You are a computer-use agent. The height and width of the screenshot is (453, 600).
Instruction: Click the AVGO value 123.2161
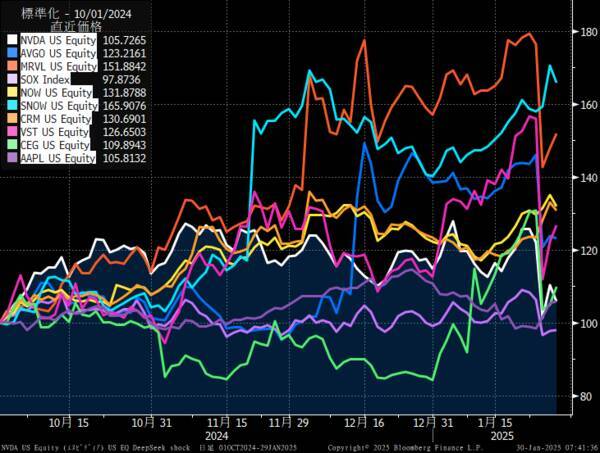[124, 53]
